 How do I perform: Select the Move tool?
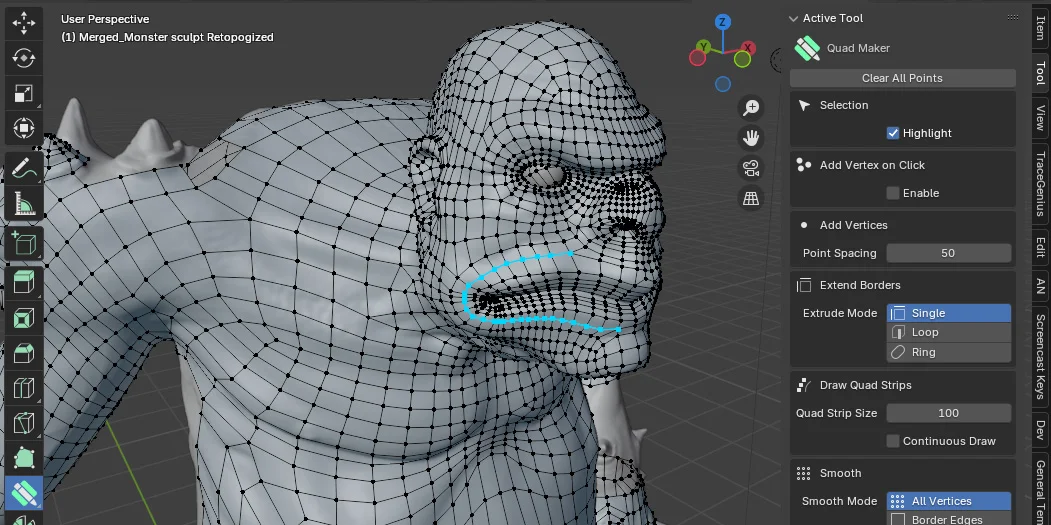(24, 21)
